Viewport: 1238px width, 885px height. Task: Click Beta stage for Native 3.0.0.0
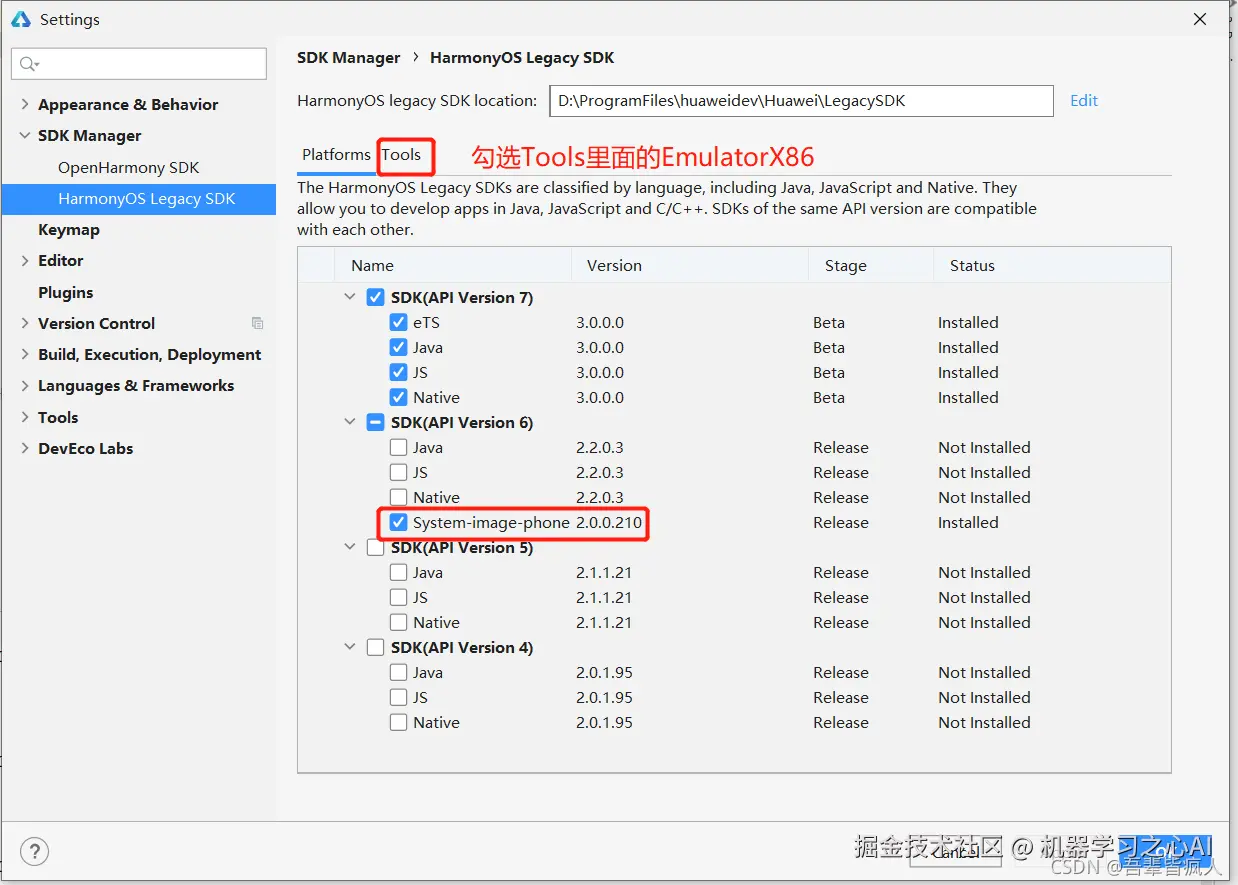click(829, 397)
